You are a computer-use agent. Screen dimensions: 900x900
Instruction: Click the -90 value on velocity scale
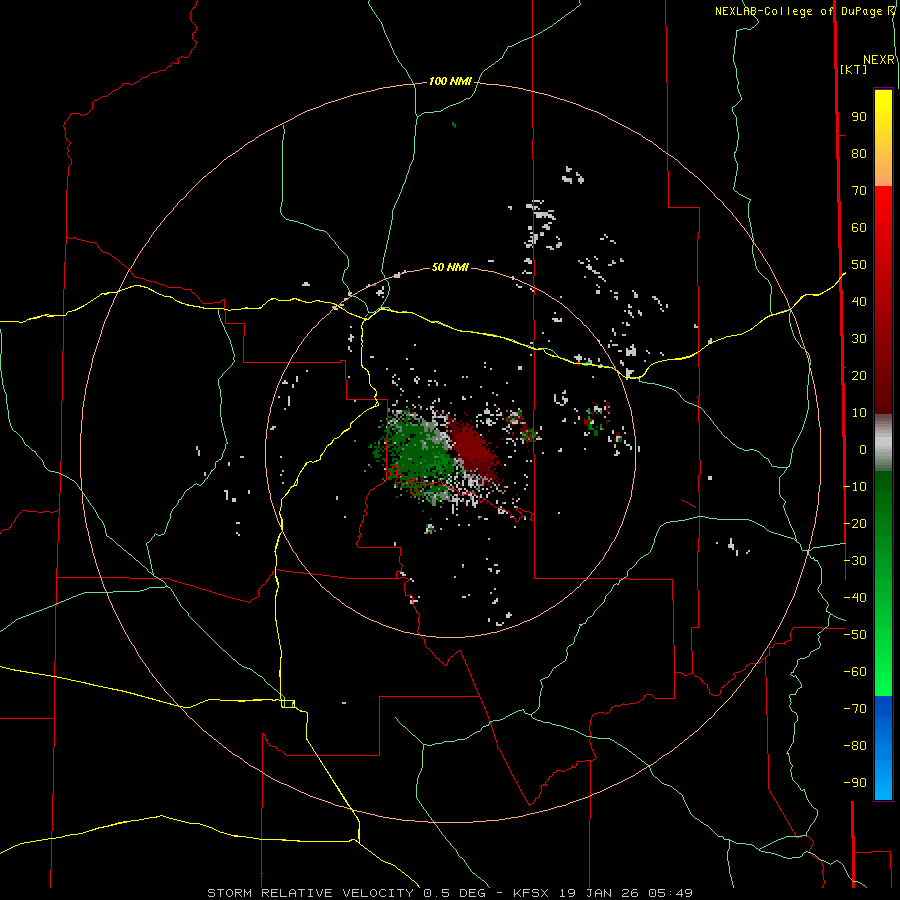click(855, 783)
